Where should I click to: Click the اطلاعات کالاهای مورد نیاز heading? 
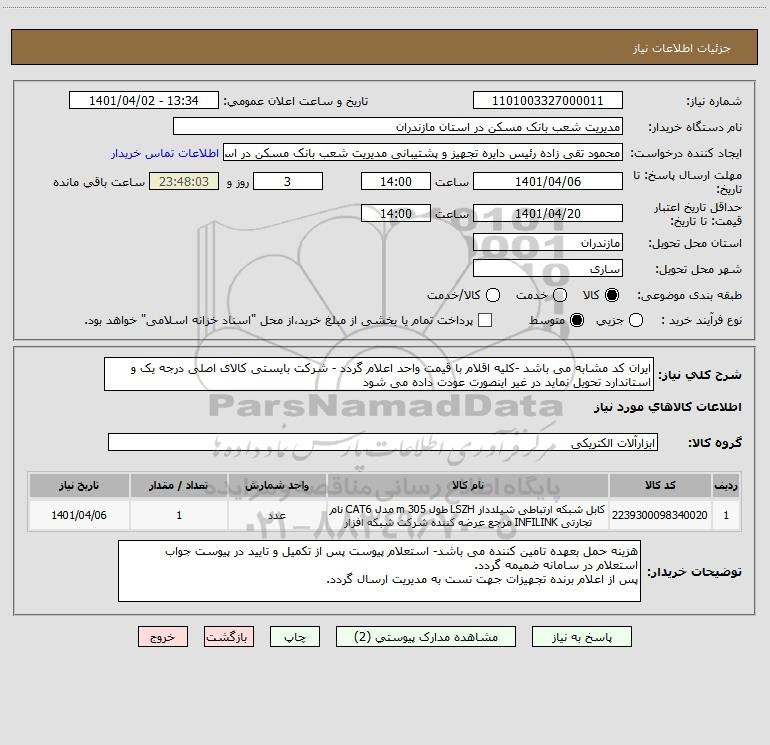pyautogui.click(x=667, y=407)
